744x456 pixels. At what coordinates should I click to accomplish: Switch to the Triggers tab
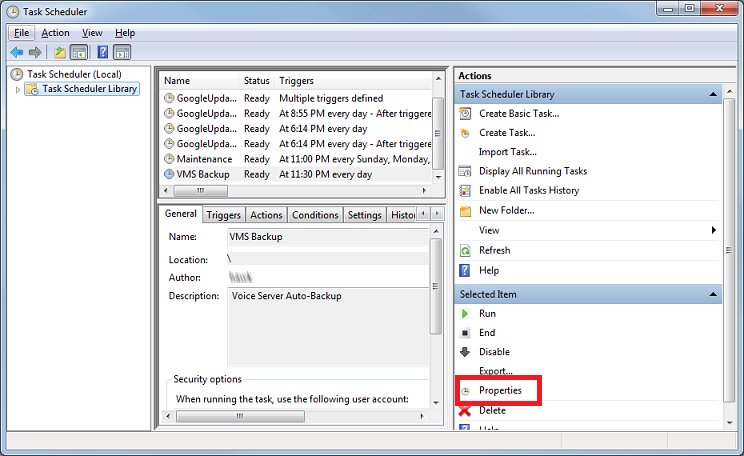pos(223,215)
